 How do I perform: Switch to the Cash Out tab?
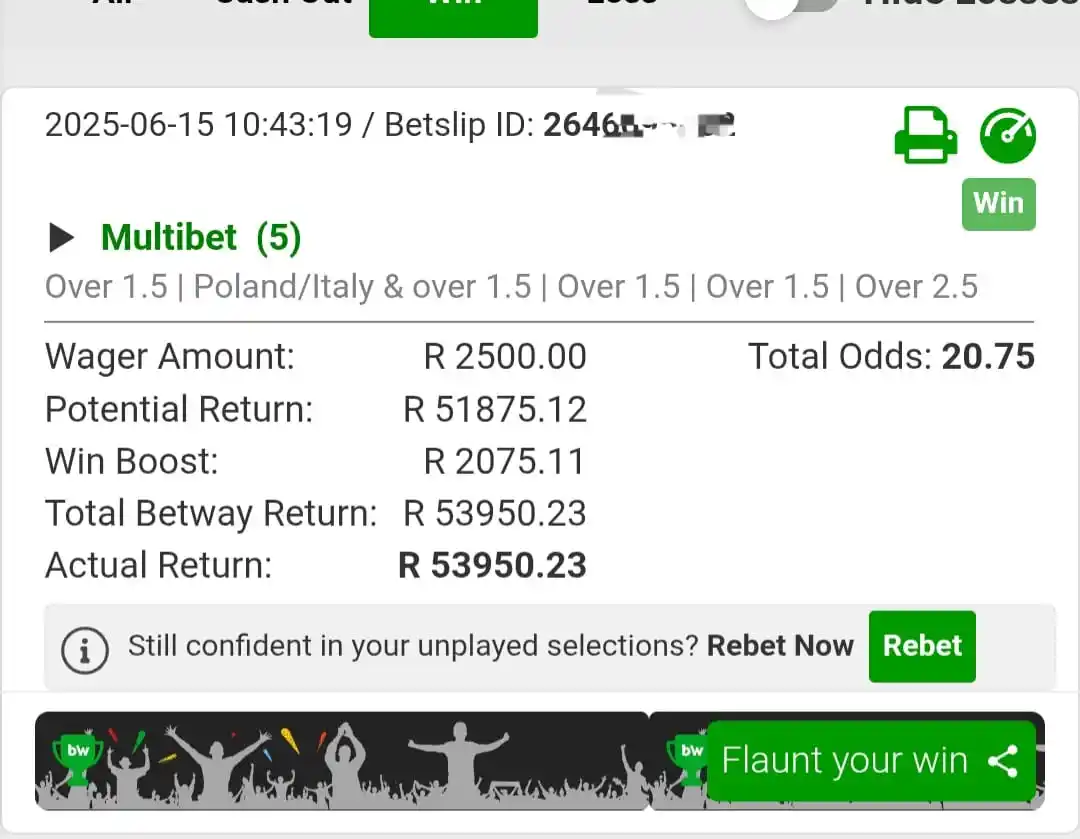click(x=284, y=4)
